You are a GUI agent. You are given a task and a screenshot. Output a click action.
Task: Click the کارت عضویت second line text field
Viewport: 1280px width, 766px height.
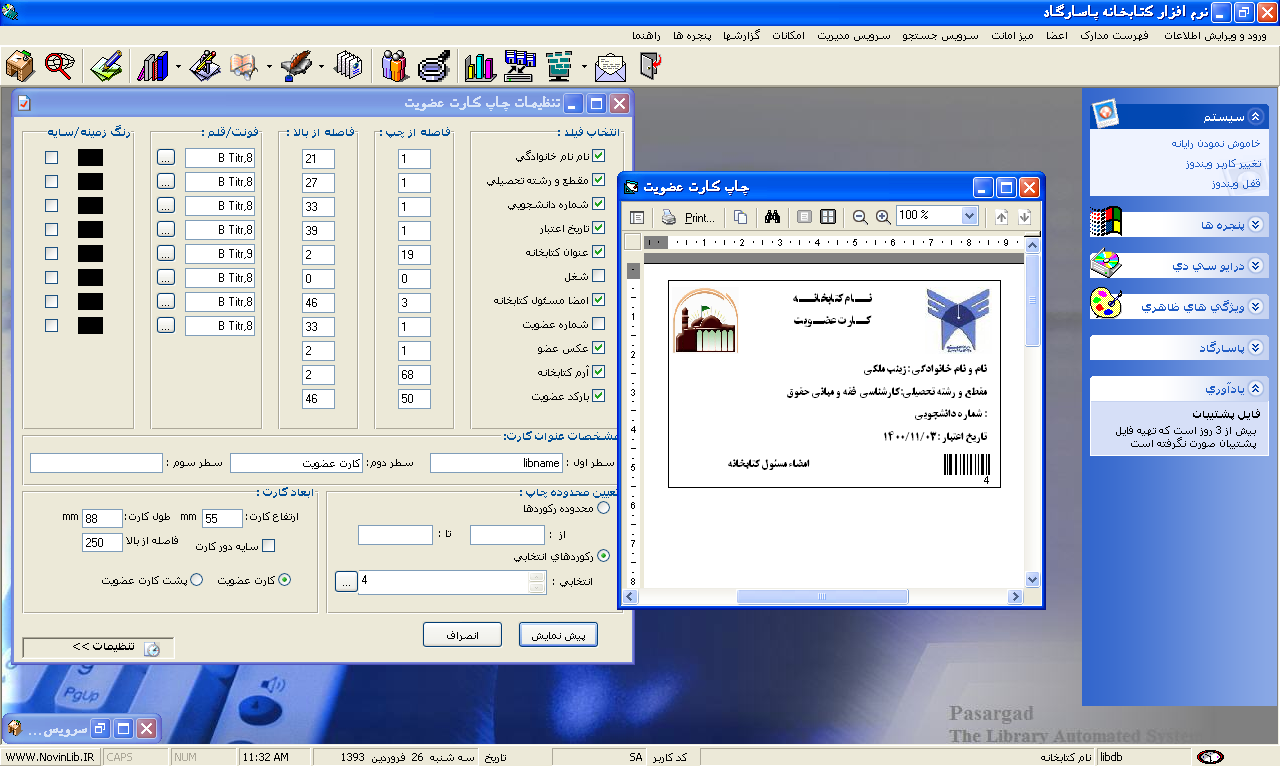[296, 463]
